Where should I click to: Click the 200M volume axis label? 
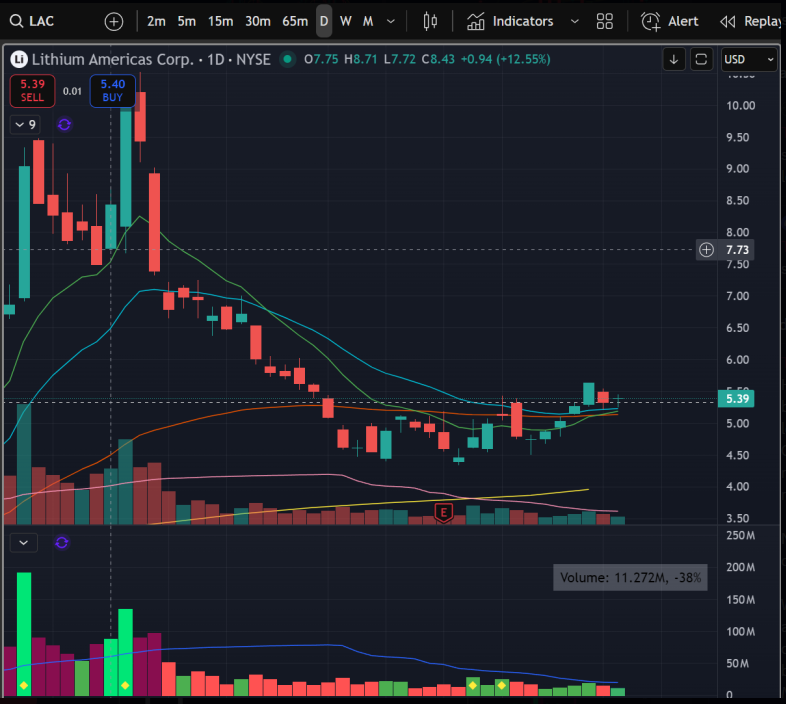coord(740,568)
